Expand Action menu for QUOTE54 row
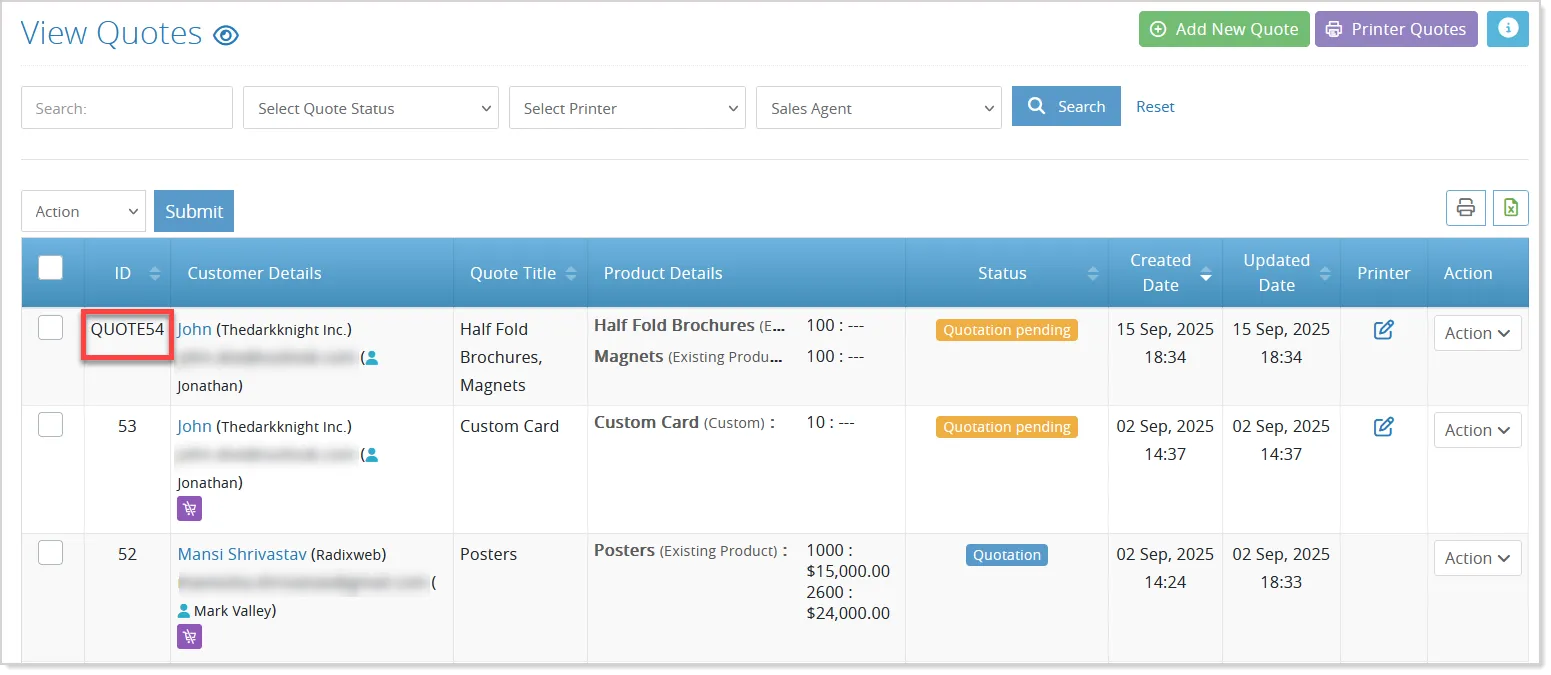The height and width of the screenshot is (675, 1551). tap(1477, 333)
